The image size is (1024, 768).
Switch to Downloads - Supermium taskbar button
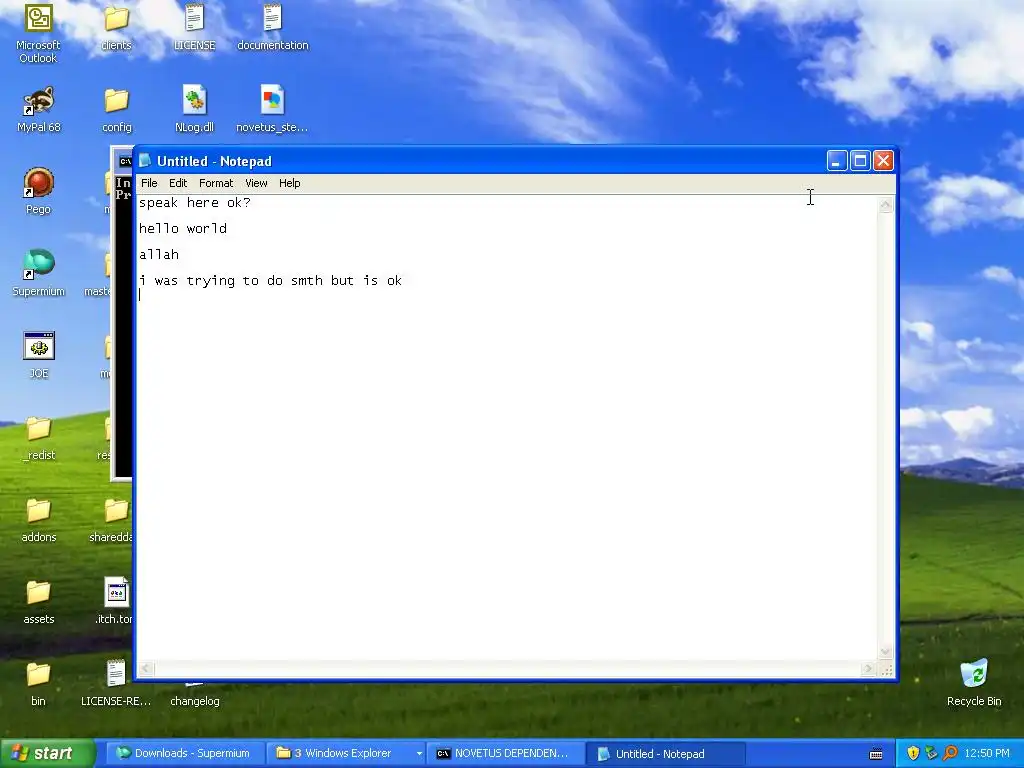184,754
